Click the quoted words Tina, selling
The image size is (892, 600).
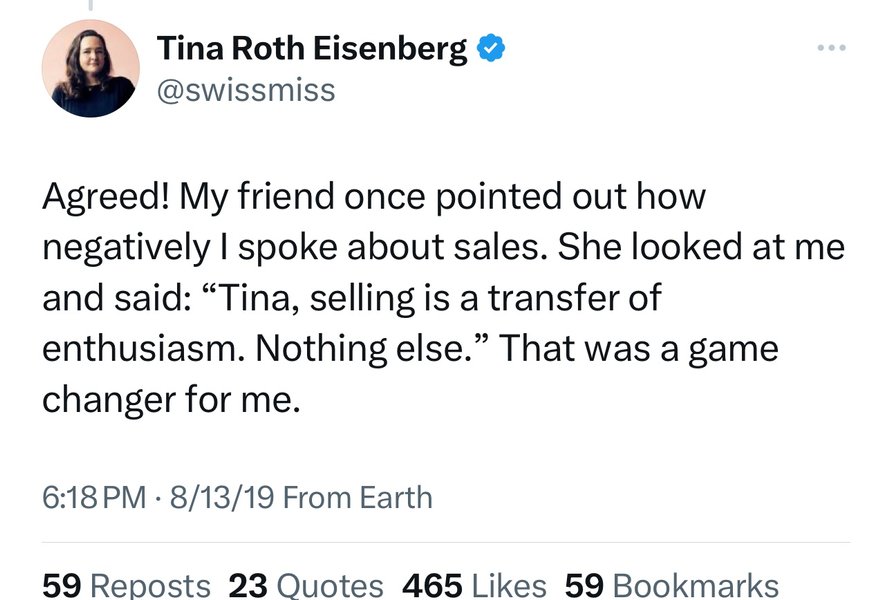coord(309,297)
